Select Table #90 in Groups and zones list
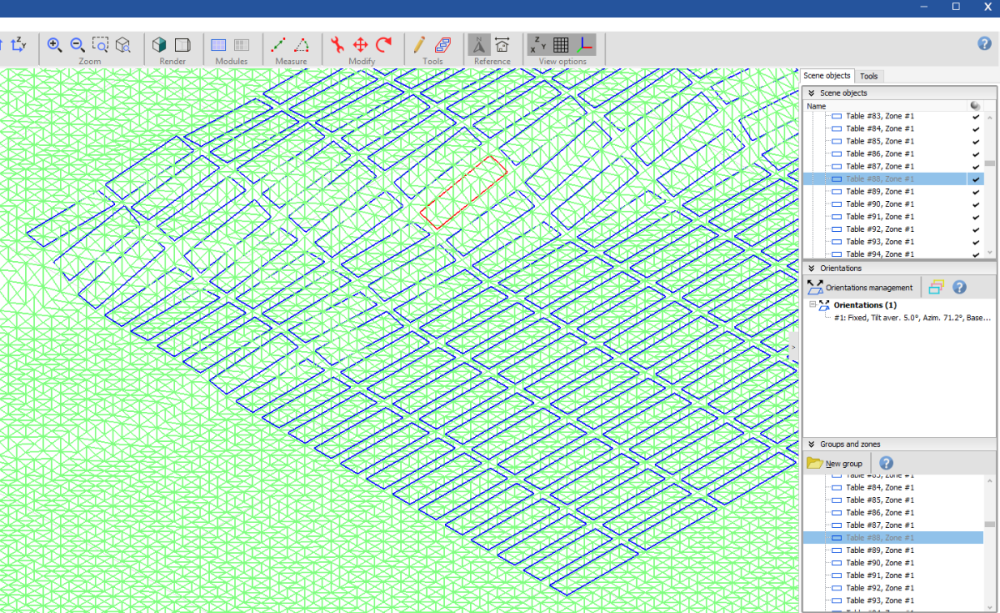This screenshot has height=613, width=1000. (x=879, y=563)
